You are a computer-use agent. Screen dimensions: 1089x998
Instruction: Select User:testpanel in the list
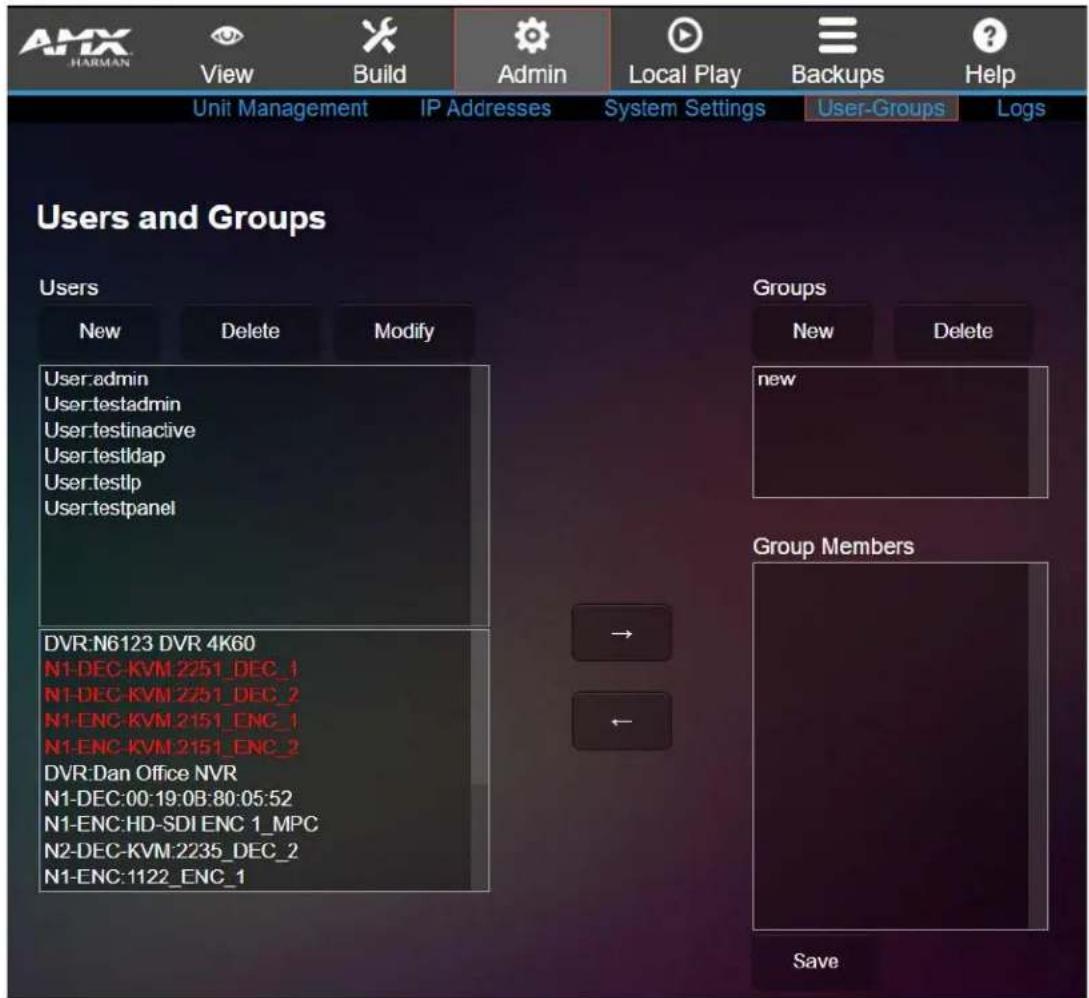[x=256, y=508]
